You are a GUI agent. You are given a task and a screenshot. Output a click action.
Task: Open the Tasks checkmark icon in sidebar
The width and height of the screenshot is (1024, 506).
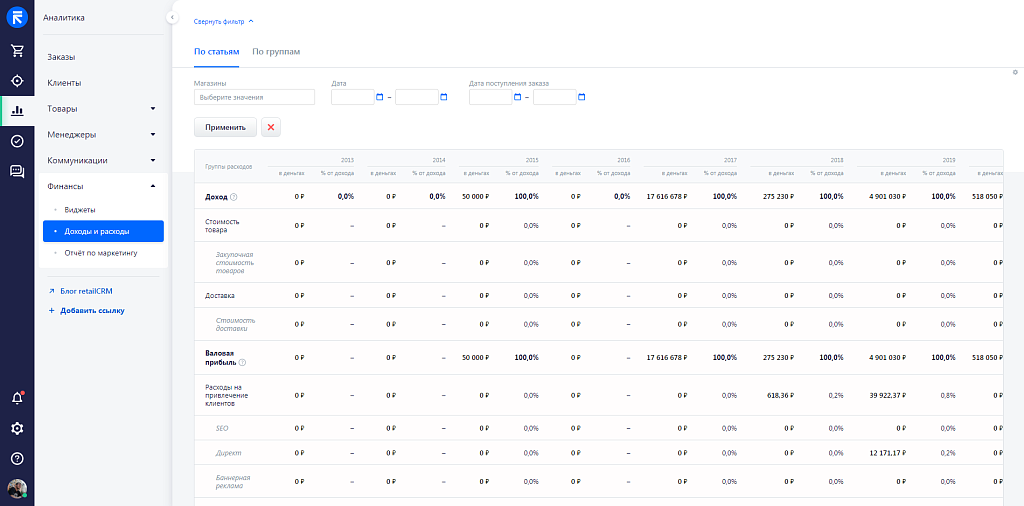[x=17, y=141]
